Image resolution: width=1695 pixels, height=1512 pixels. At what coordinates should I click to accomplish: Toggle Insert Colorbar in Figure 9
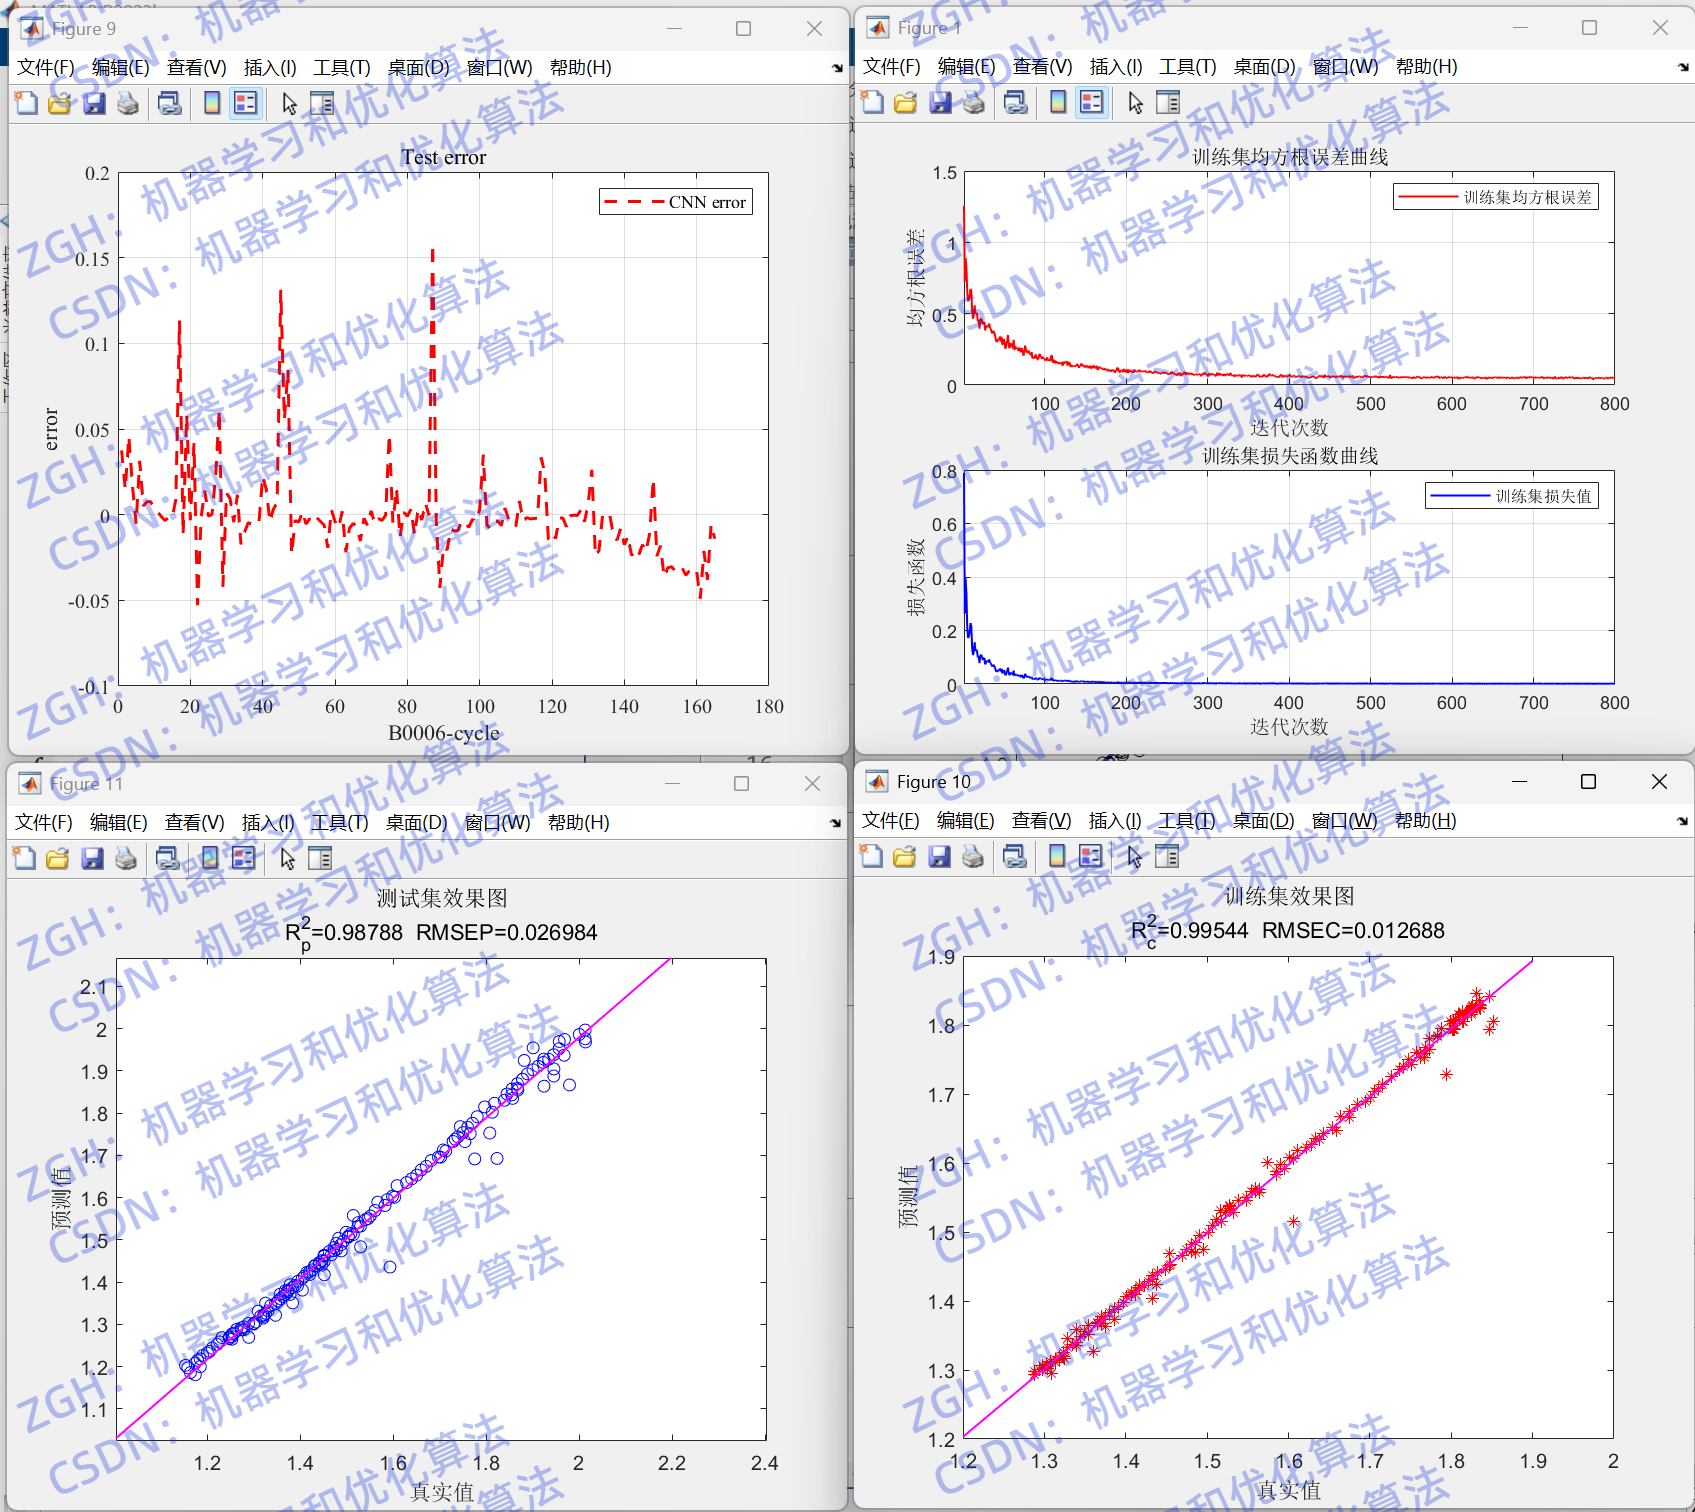click(212, 103)
